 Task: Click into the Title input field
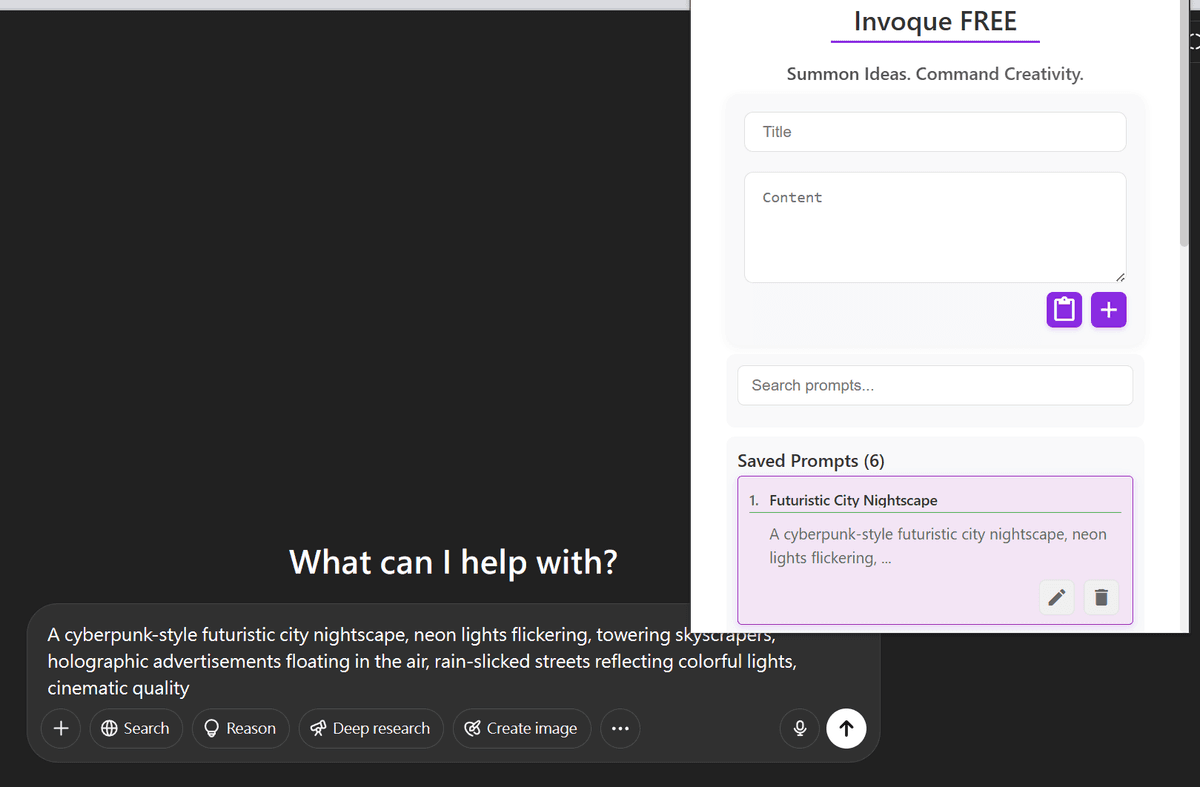[935, 132]
